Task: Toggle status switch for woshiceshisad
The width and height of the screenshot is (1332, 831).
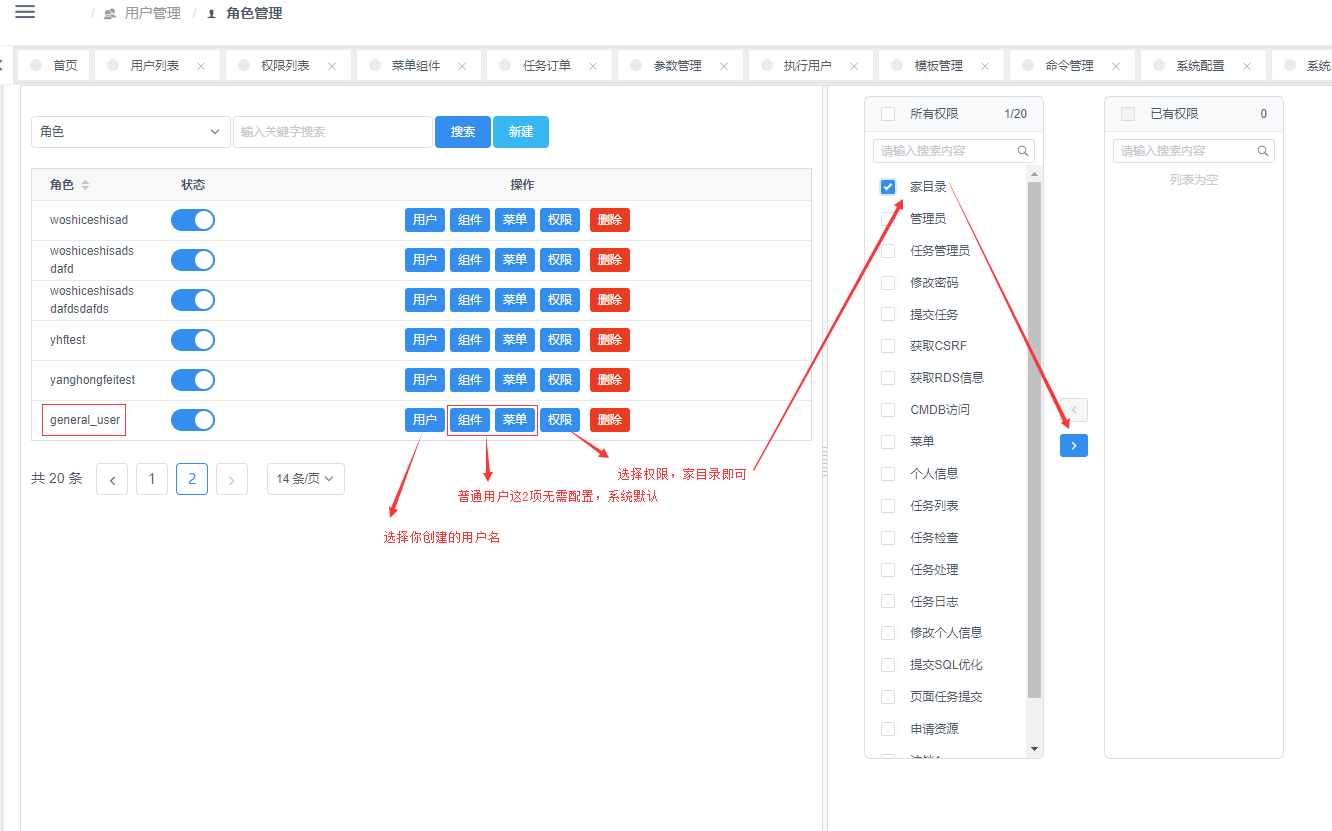Action: 193,220
